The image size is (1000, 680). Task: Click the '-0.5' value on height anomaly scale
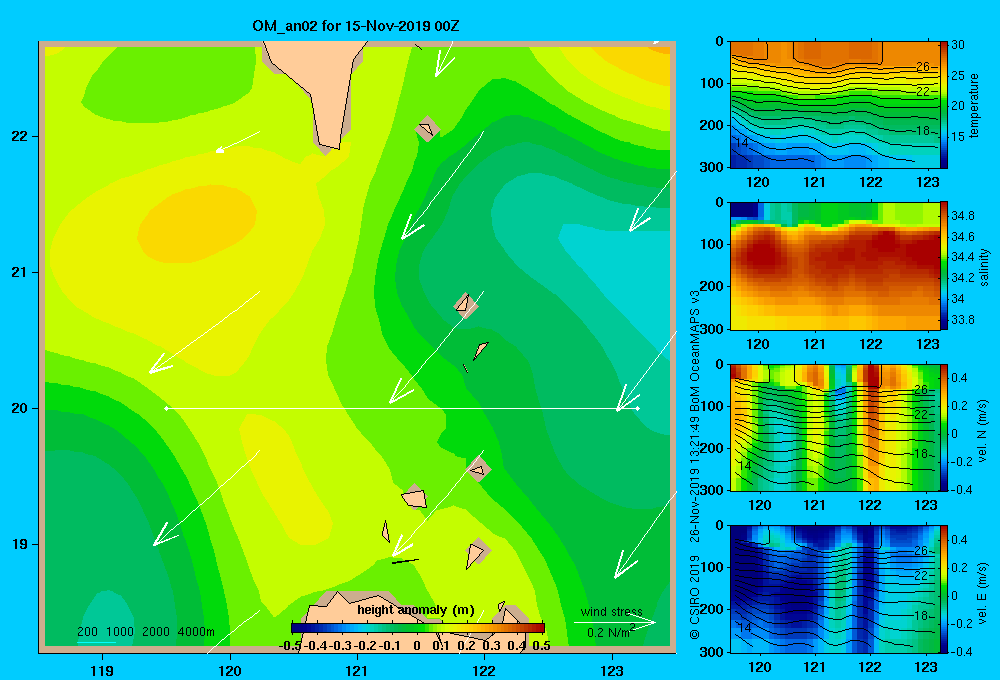click(x=290, y=646)
